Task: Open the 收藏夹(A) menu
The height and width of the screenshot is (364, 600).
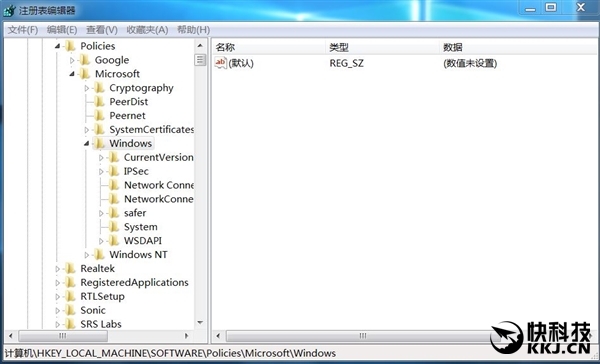Action: tap(147, 30)
